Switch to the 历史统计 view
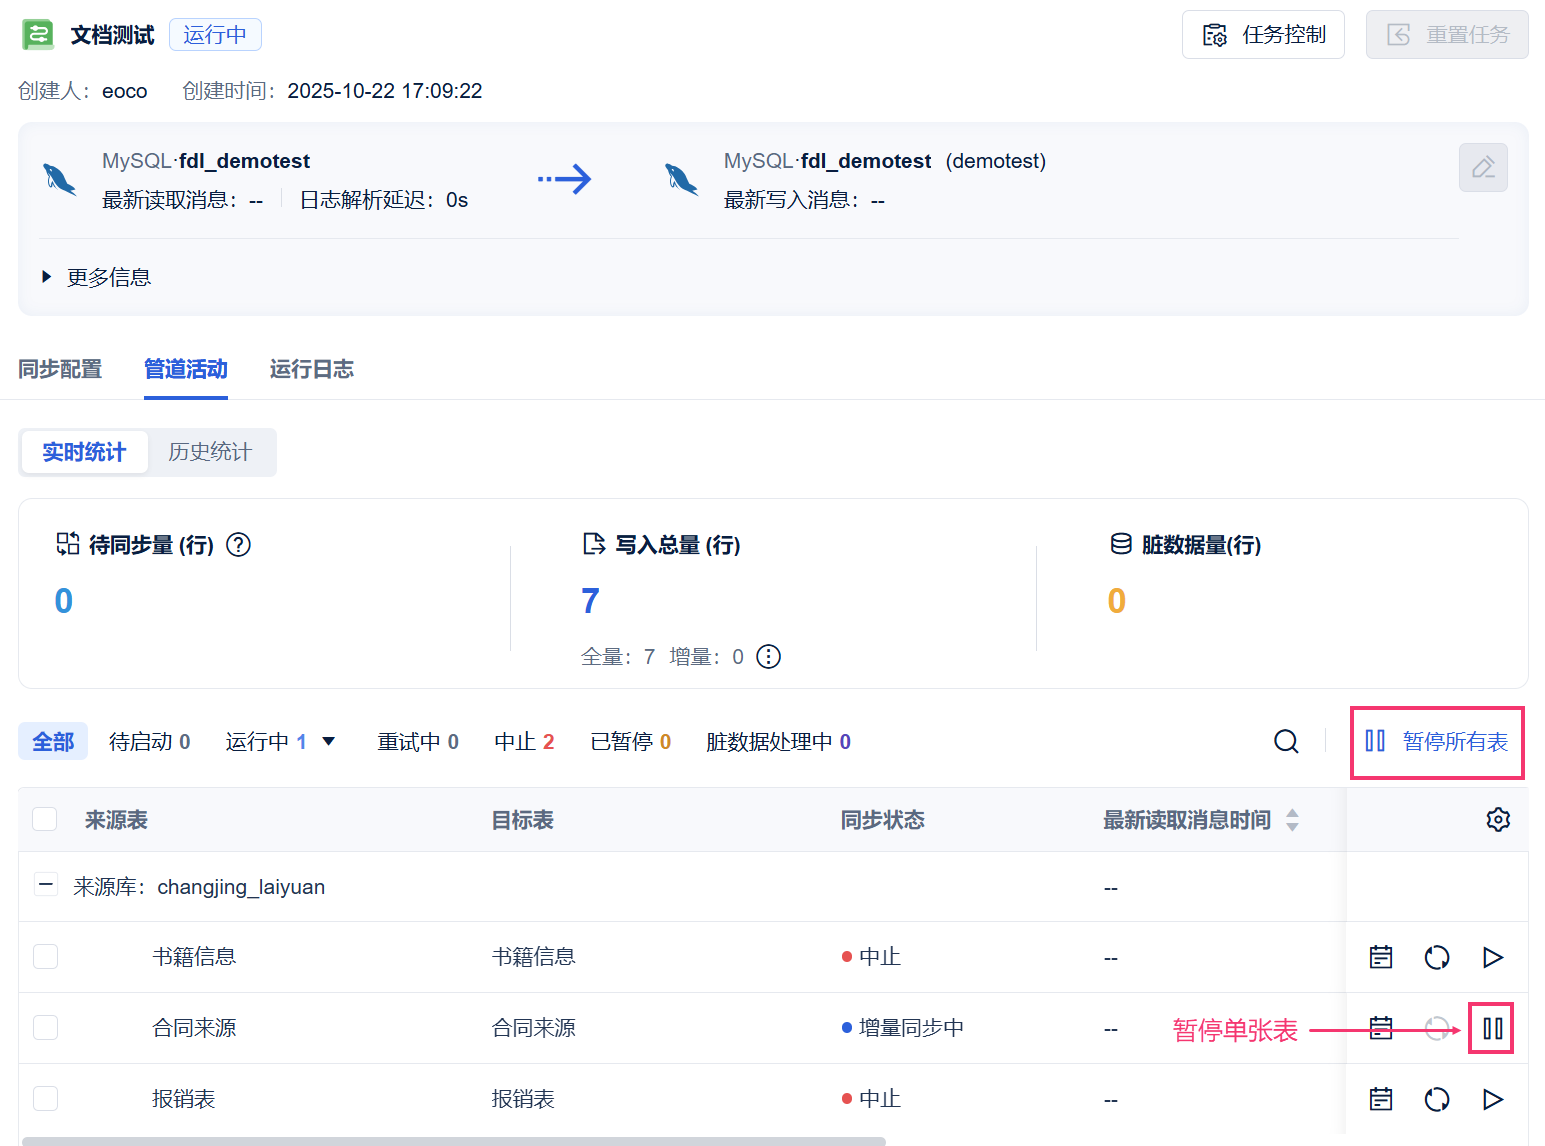 (210, 452)
